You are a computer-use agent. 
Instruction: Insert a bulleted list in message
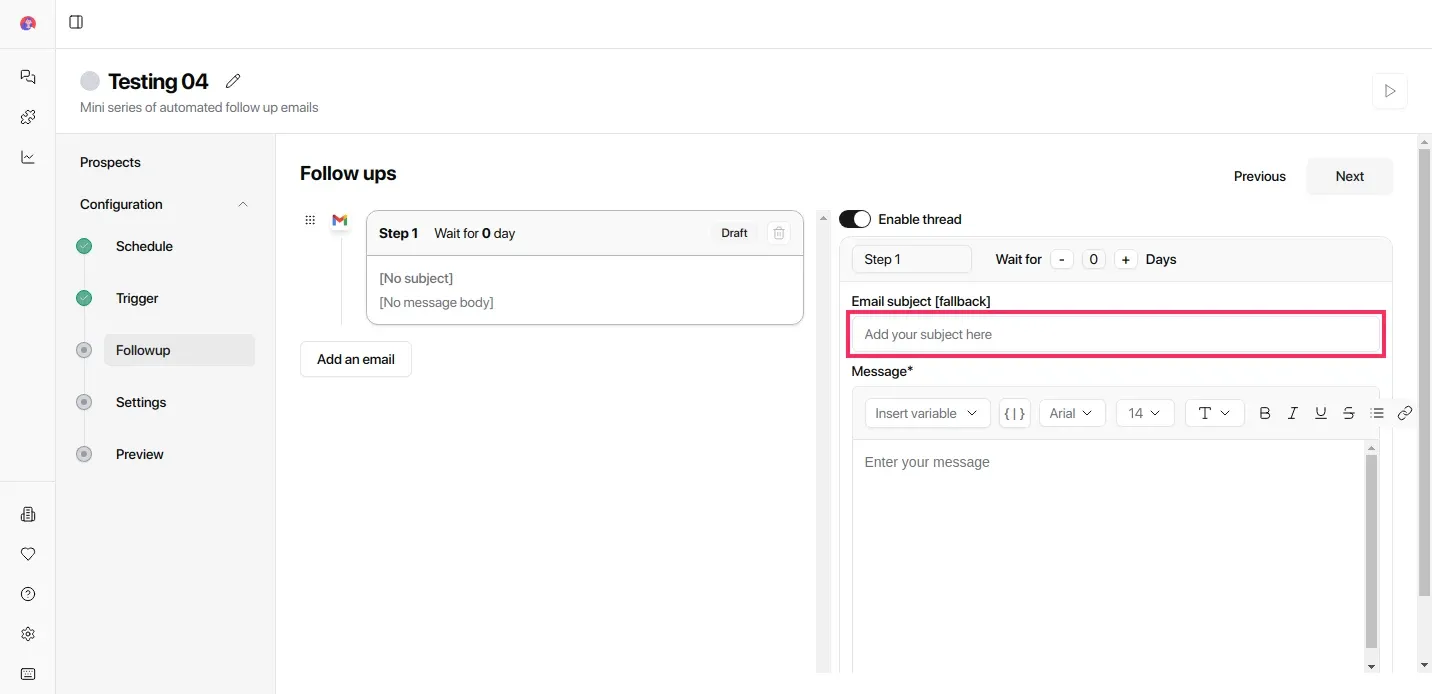point(1377,413)
